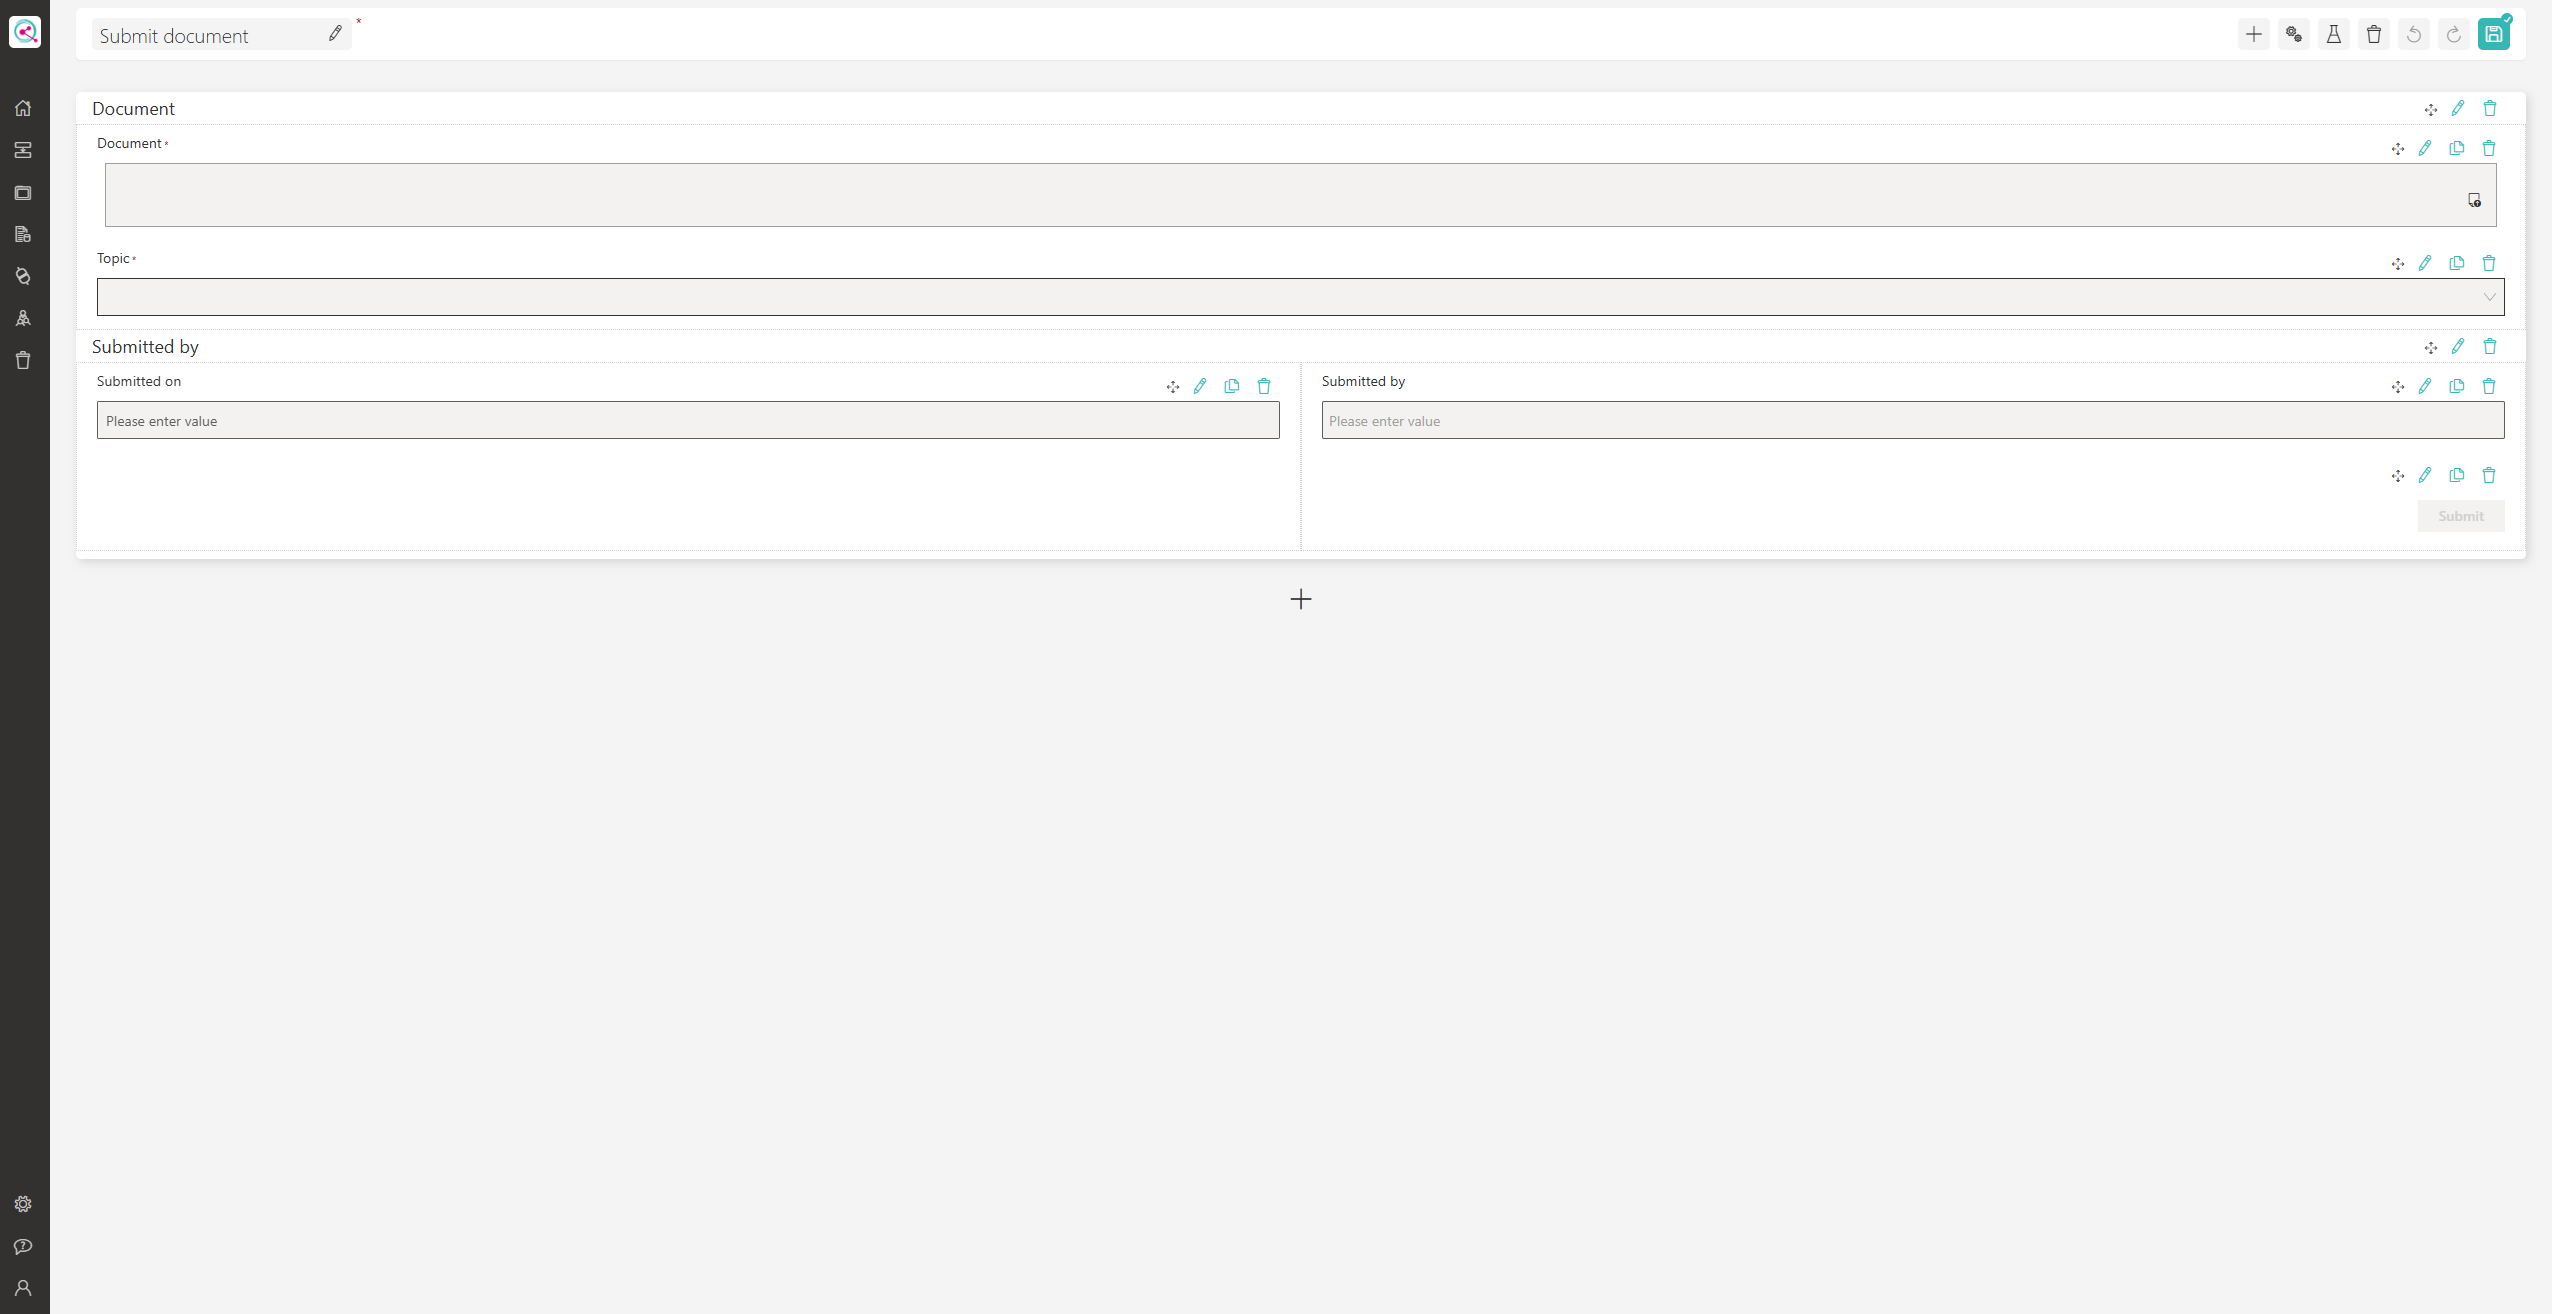Click the redo arrow in top toolbar

pyautogui.click(x=2453, y=35)
